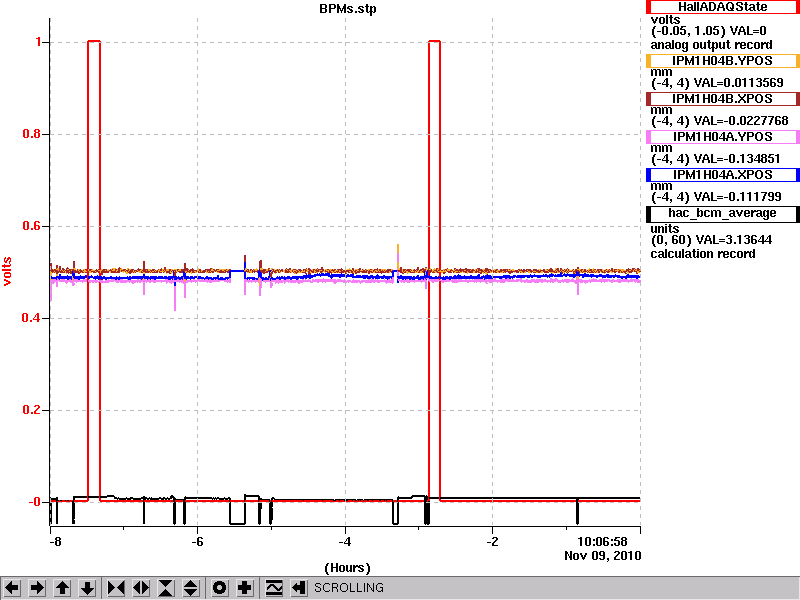Pan the plot down with the down arrow

[88, 588]
